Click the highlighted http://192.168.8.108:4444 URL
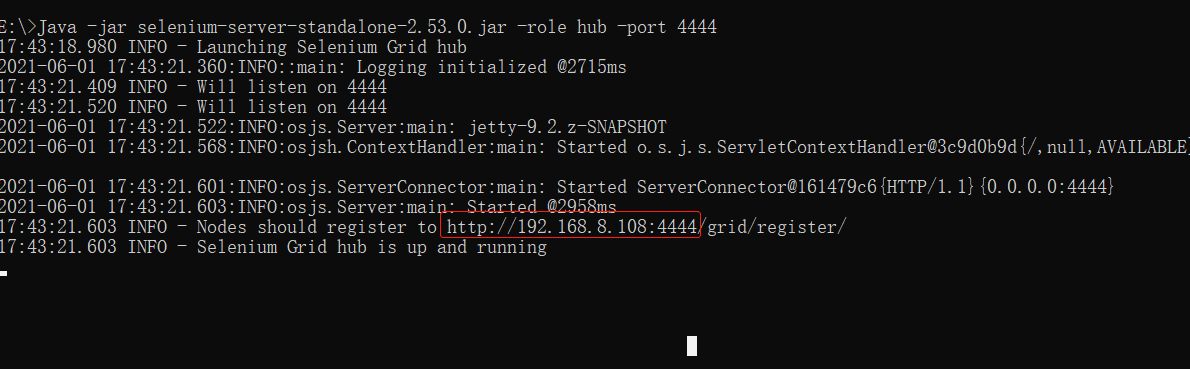The image size is (1190, 369). [x=569, y=226]
